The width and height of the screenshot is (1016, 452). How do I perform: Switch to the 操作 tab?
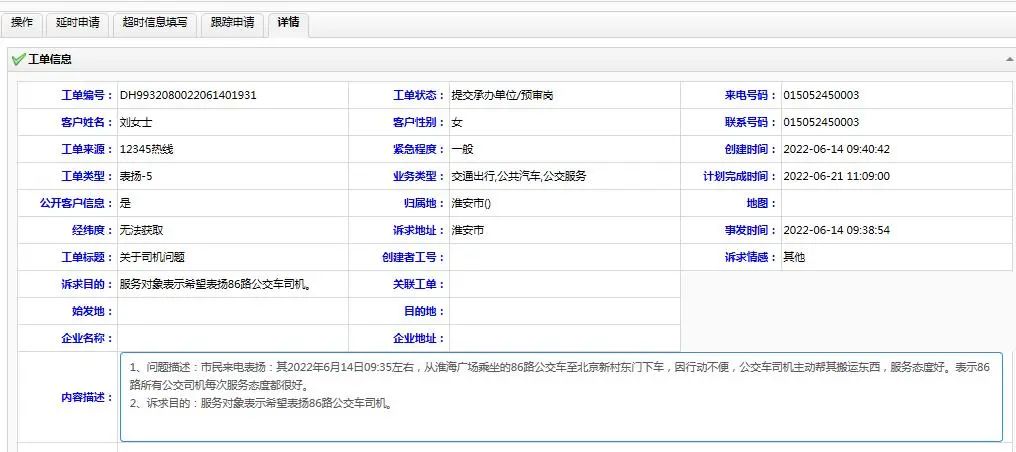(x=22, y=22)
